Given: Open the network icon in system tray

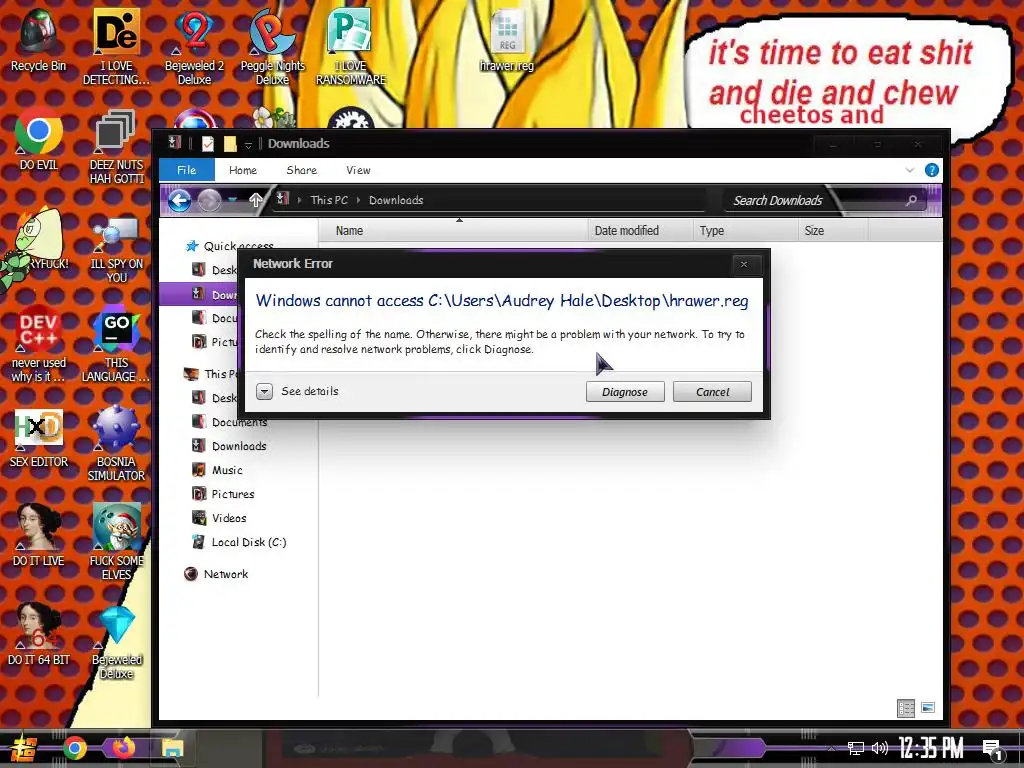Looking at the screenshot, I should pyautogui.click(x=855, y=748).
